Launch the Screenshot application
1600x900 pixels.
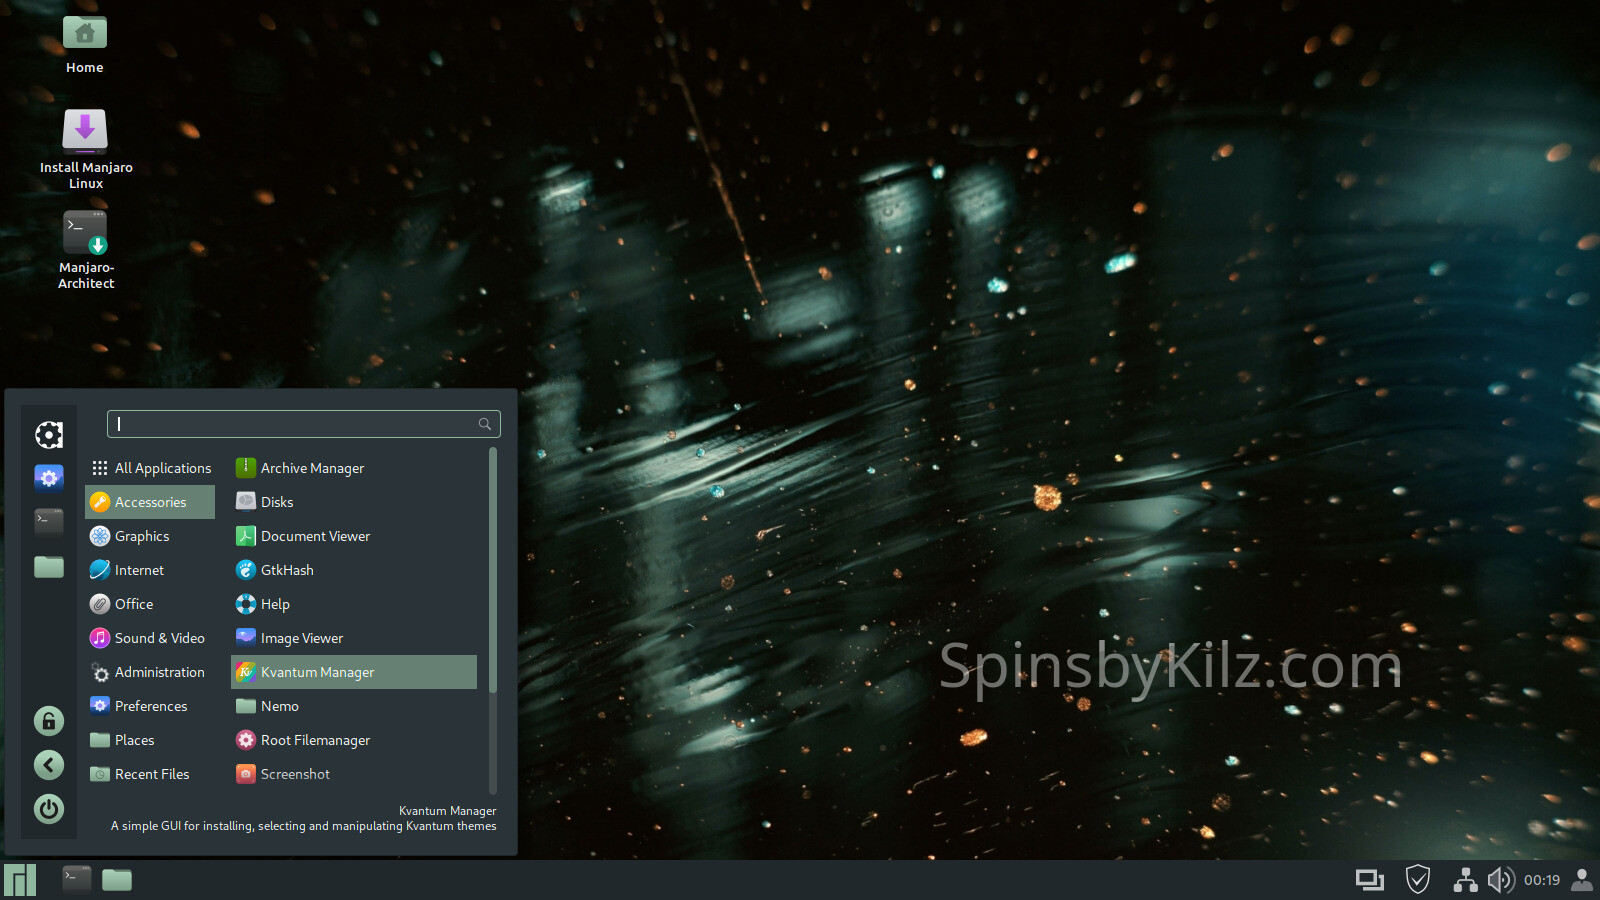295,774
